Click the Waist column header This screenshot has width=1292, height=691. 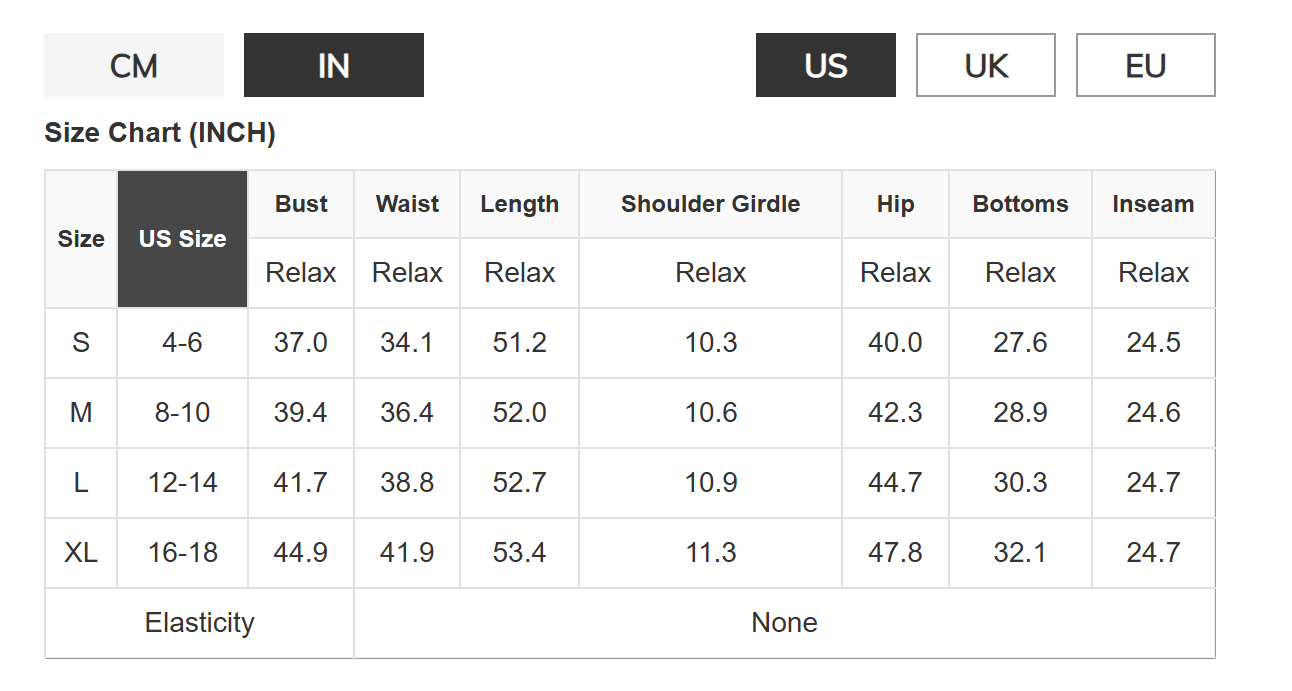point(407,204)
